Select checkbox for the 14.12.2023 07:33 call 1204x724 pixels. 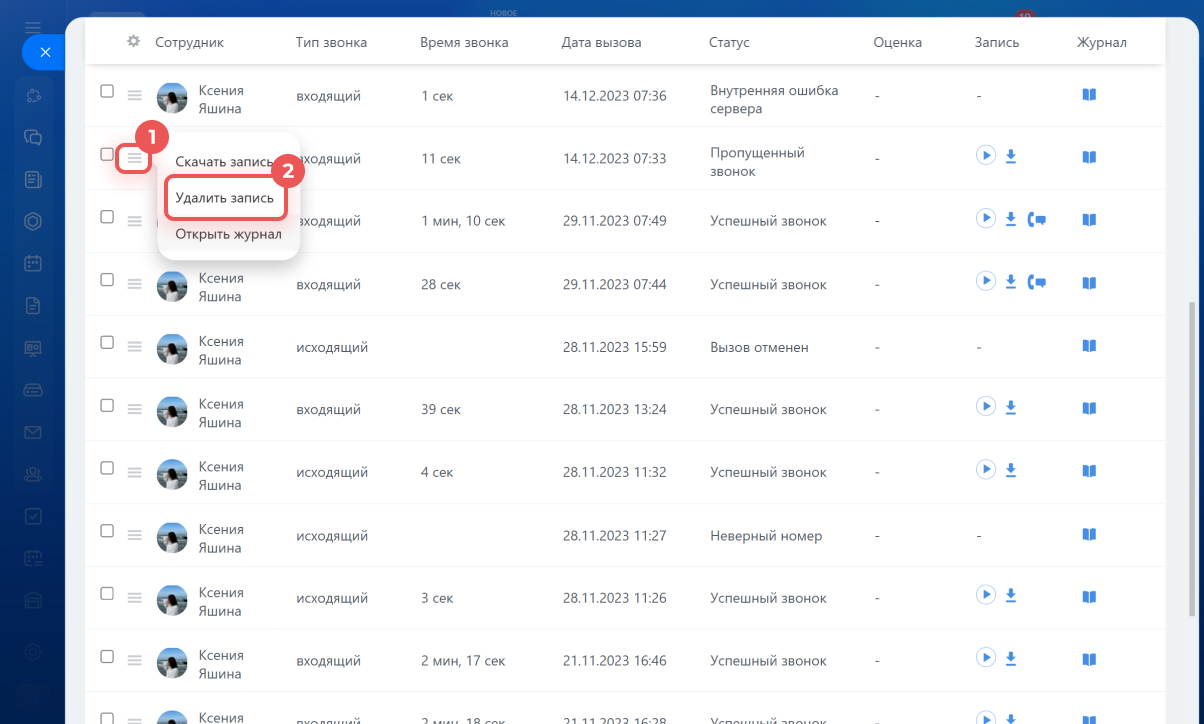coord(107,154)
